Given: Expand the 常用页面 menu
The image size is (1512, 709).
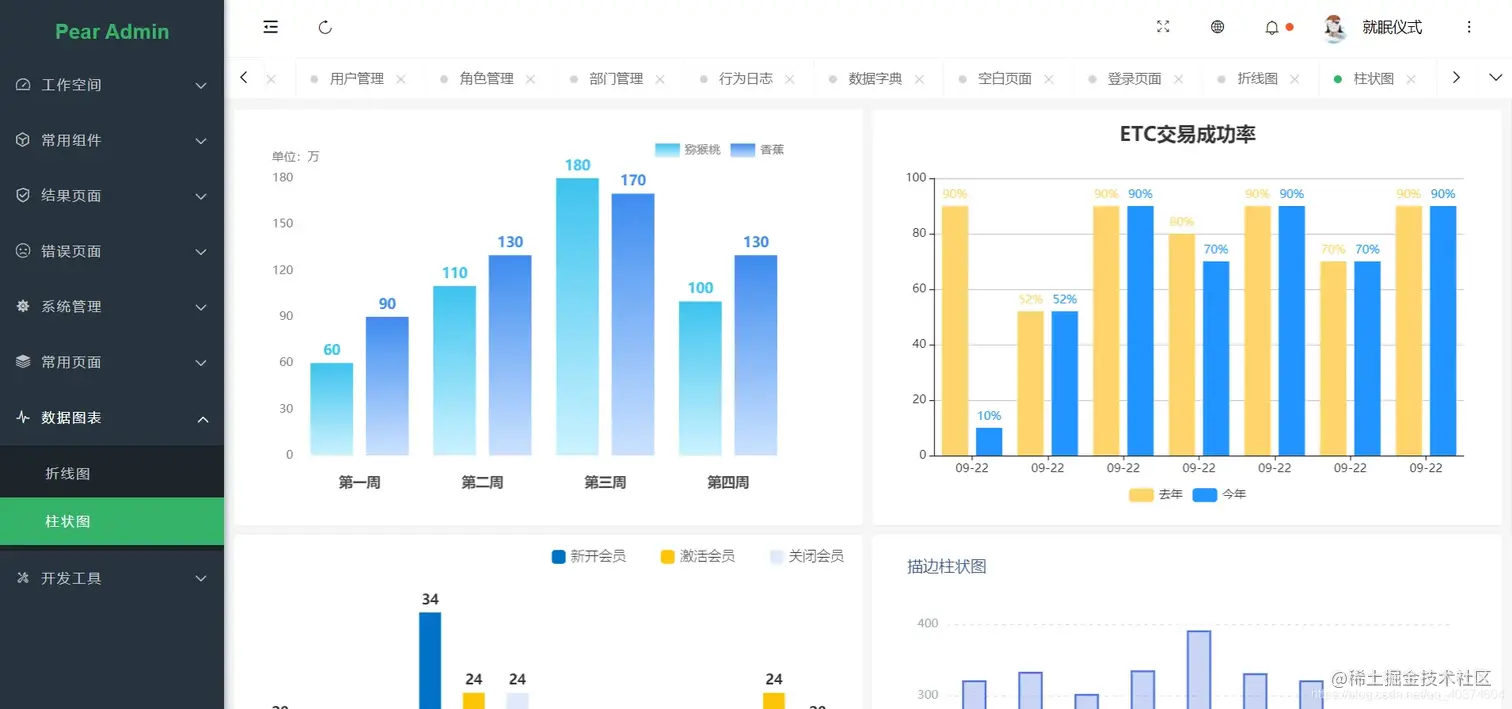Looking at the screenshot, I should coord(201,363).
